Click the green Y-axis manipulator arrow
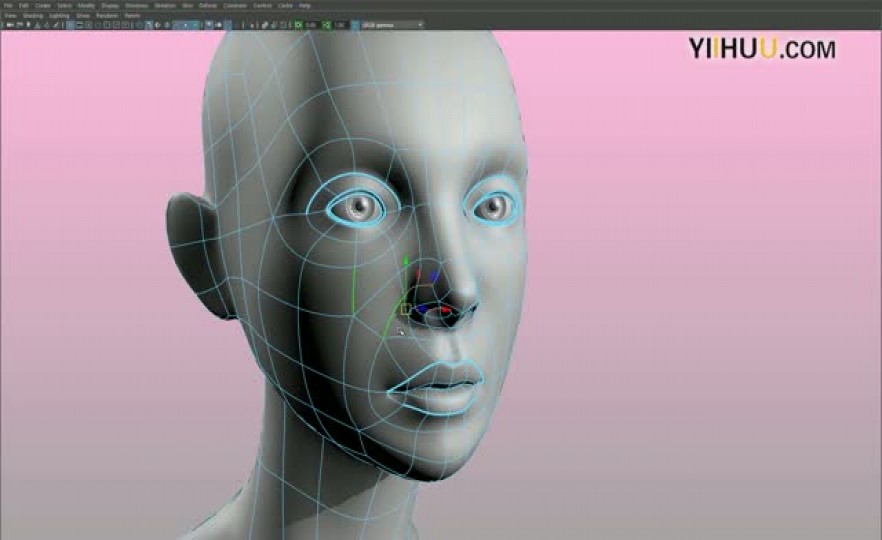The height and width of the screenshot is (540, 882). point(406,262)
